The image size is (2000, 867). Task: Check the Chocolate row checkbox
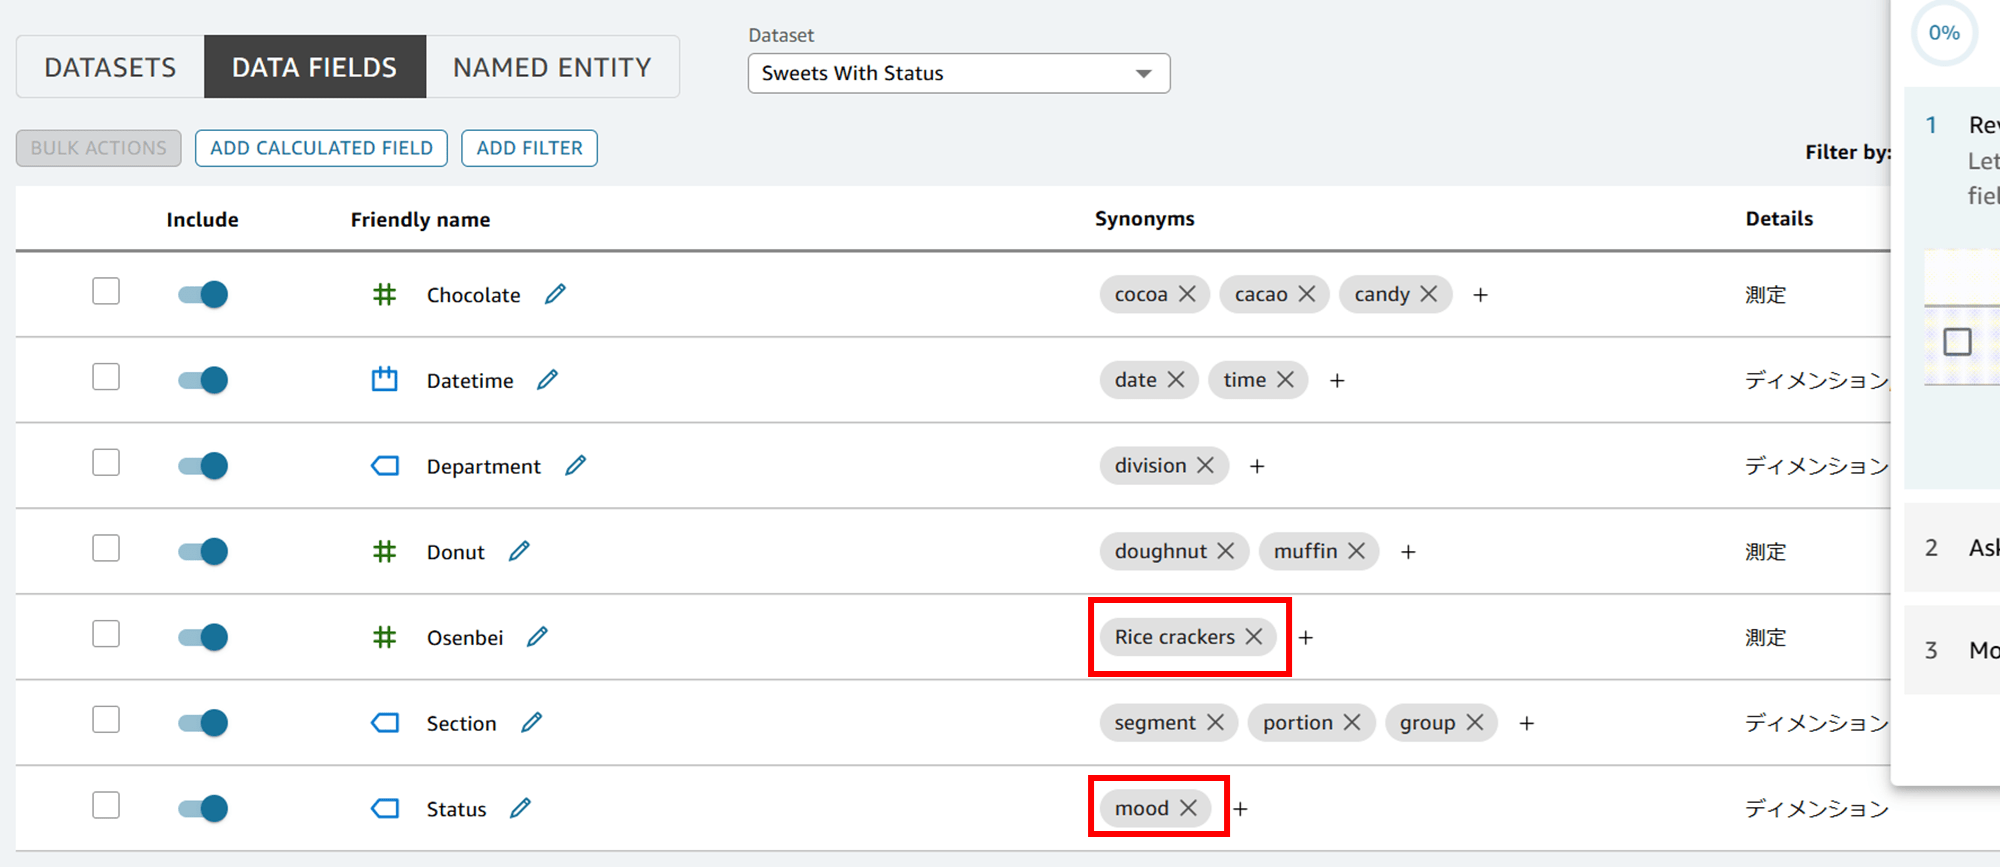click(x=106, y=291)
